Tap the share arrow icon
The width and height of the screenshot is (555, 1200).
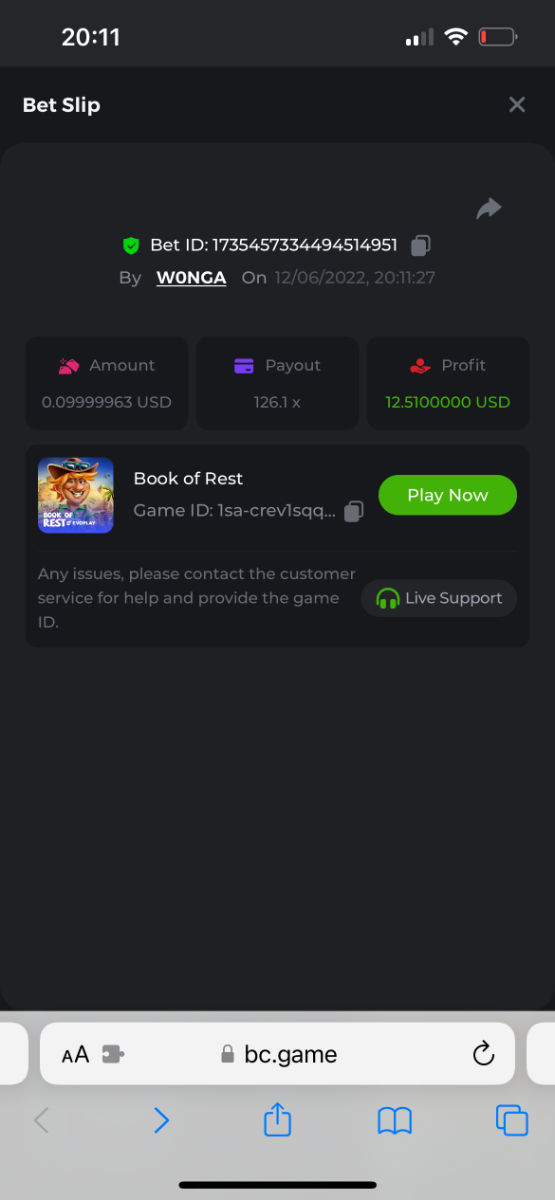point(488,208)
